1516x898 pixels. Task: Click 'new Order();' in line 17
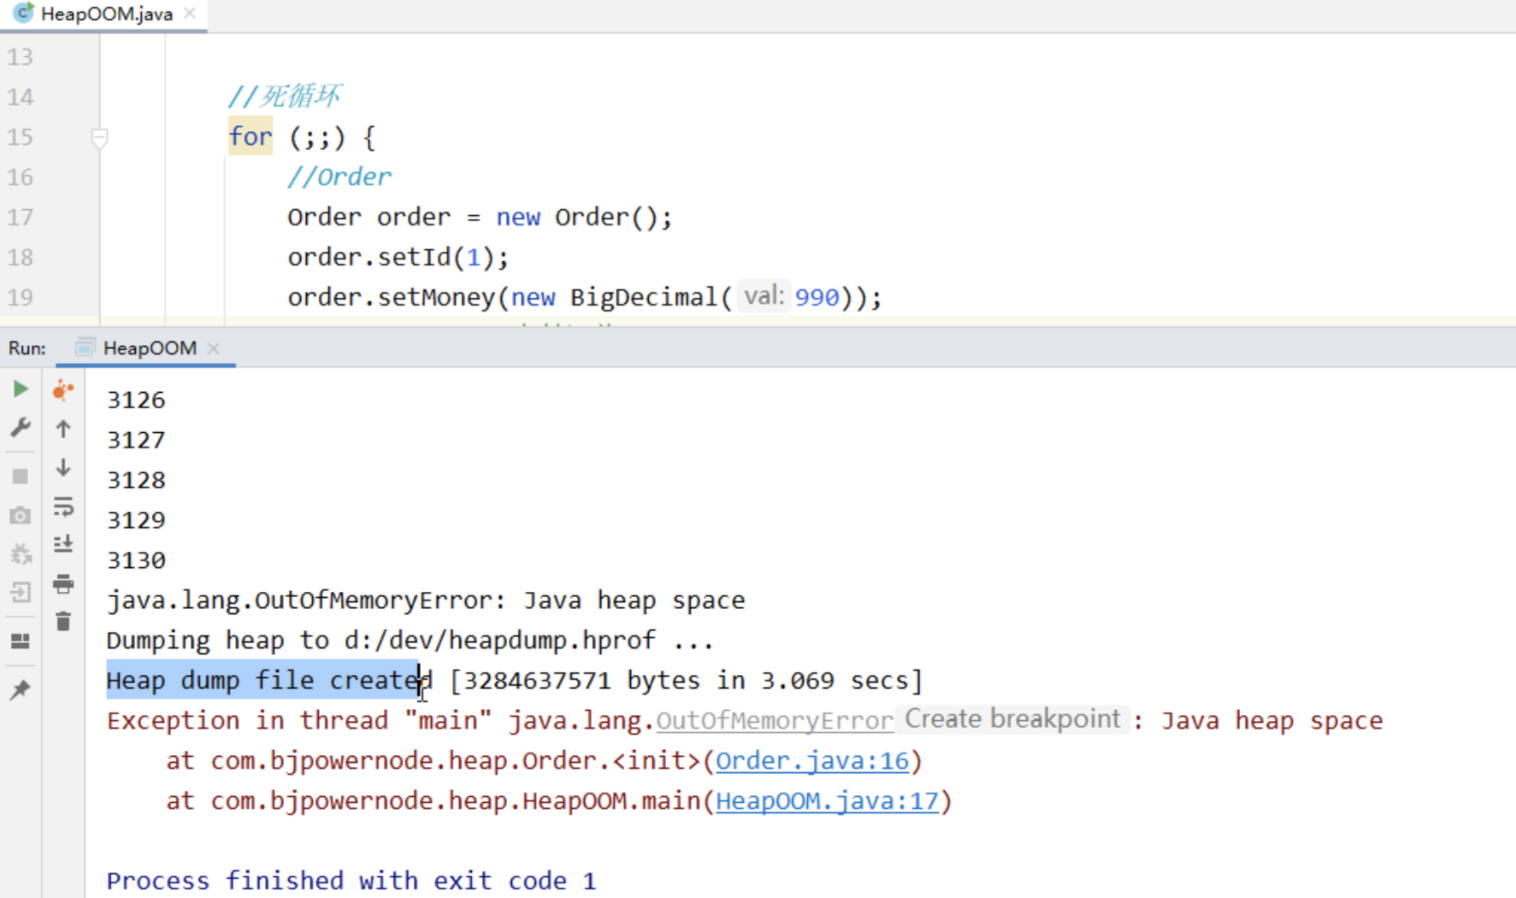tap(584, 217)
